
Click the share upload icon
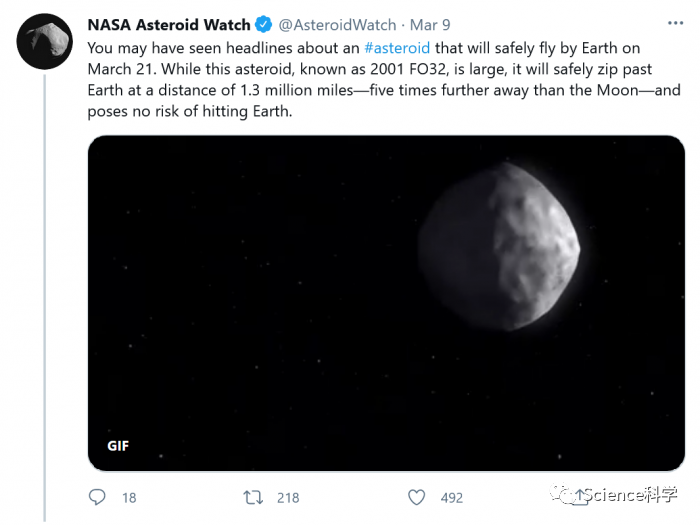579,497
